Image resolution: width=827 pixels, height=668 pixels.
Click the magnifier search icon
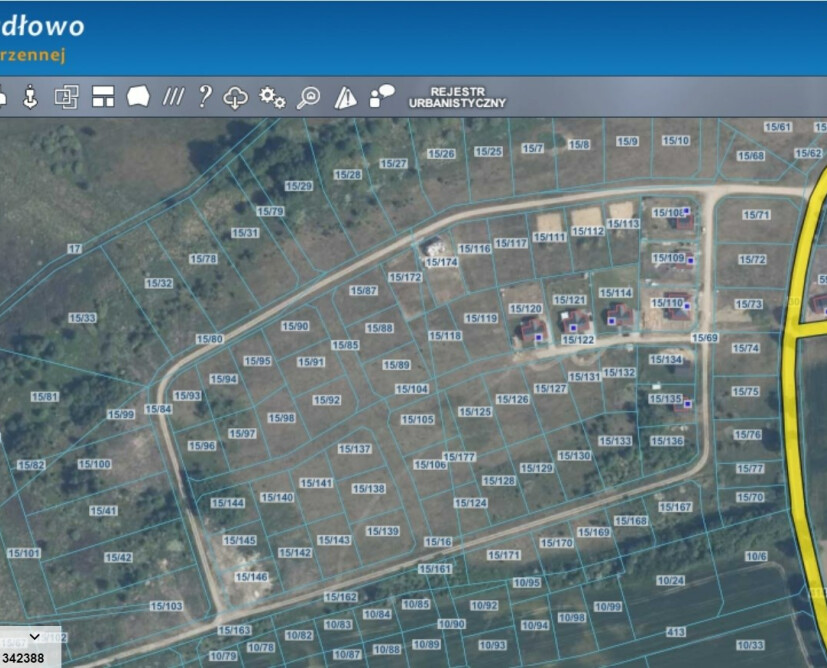pyautogui.click(x=309, y=97)
